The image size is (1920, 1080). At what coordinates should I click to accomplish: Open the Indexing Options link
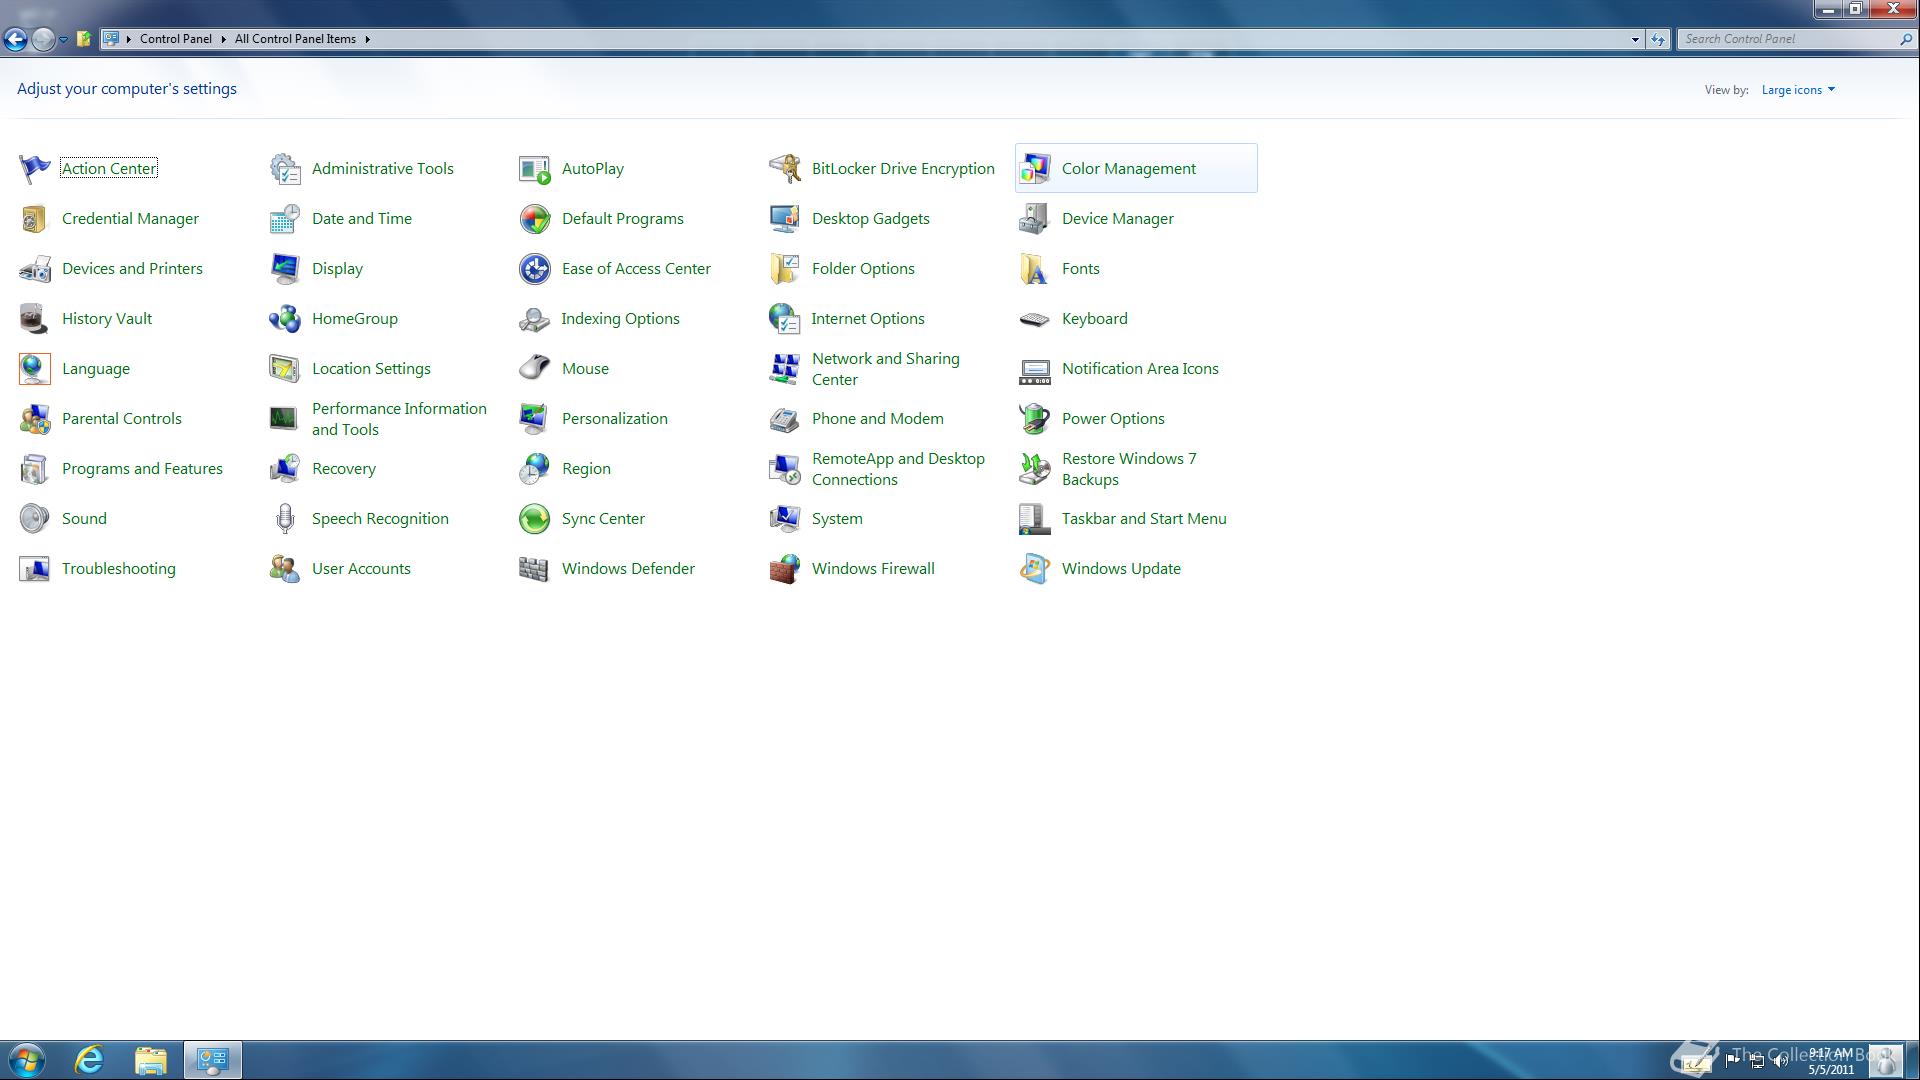pos(620,319)
